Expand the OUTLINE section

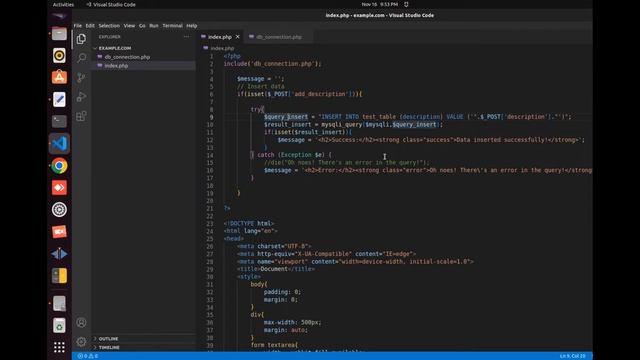[x=108, y=338]
